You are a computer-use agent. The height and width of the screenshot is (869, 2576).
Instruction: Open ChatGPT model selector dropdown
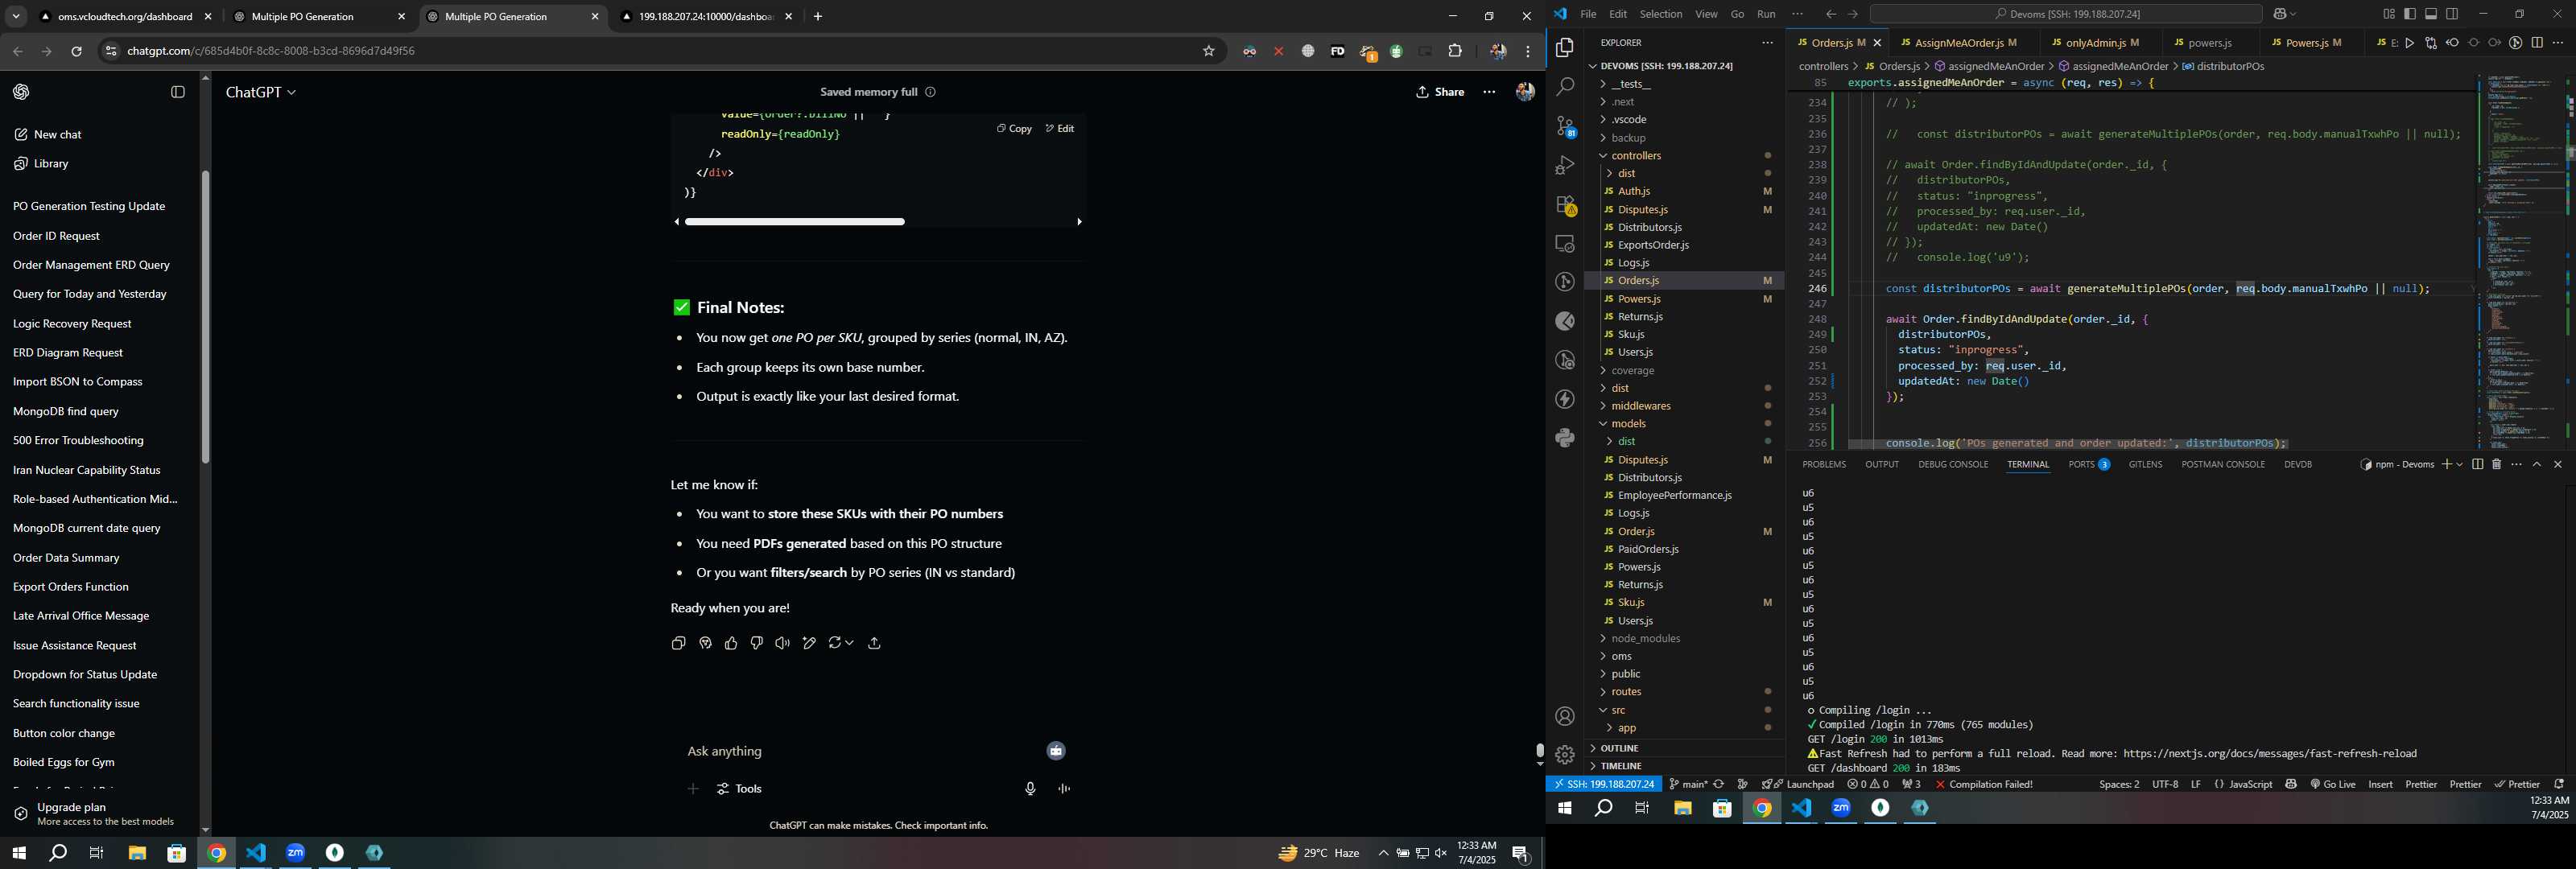[261, 92]
